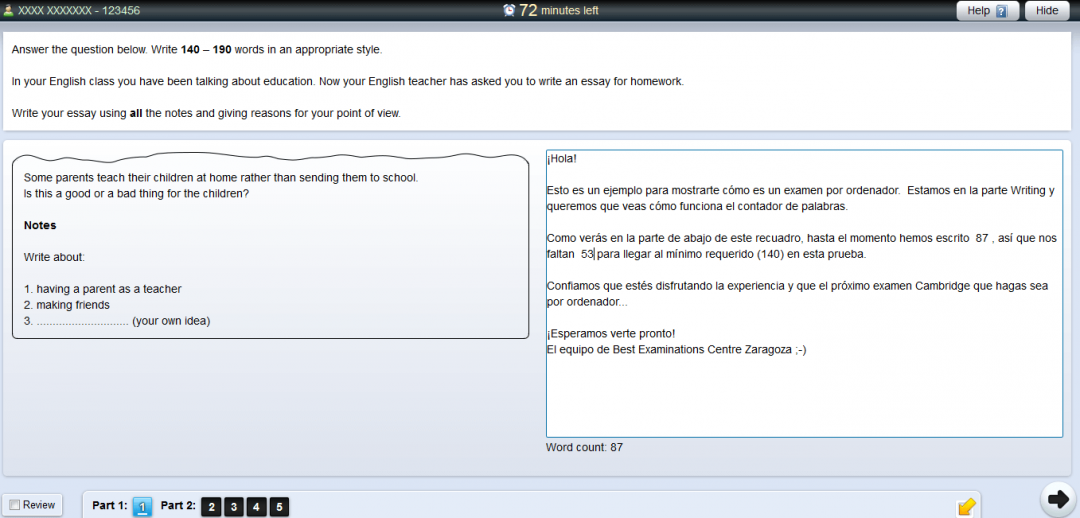
Task: Jump to question 5 in Part 2
Action: click(x=279, y=507)
